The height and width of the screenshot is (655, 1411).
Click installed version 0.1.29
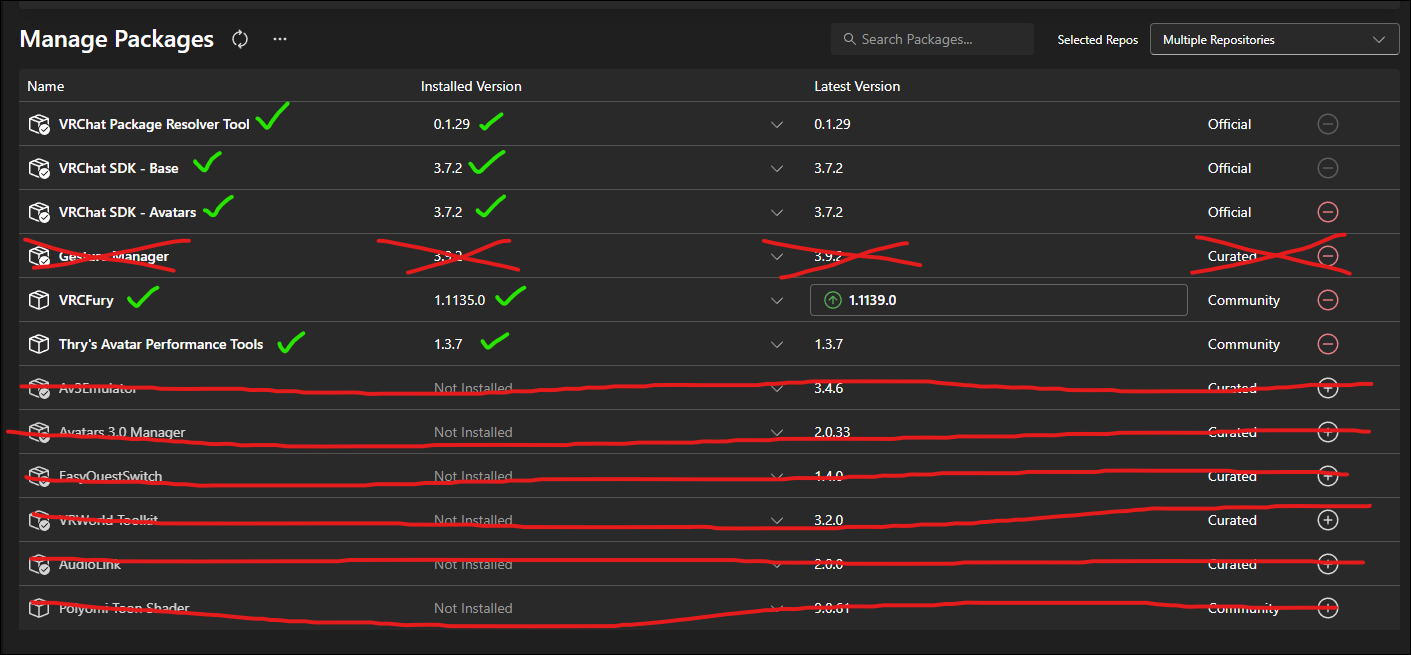point(450,124)
